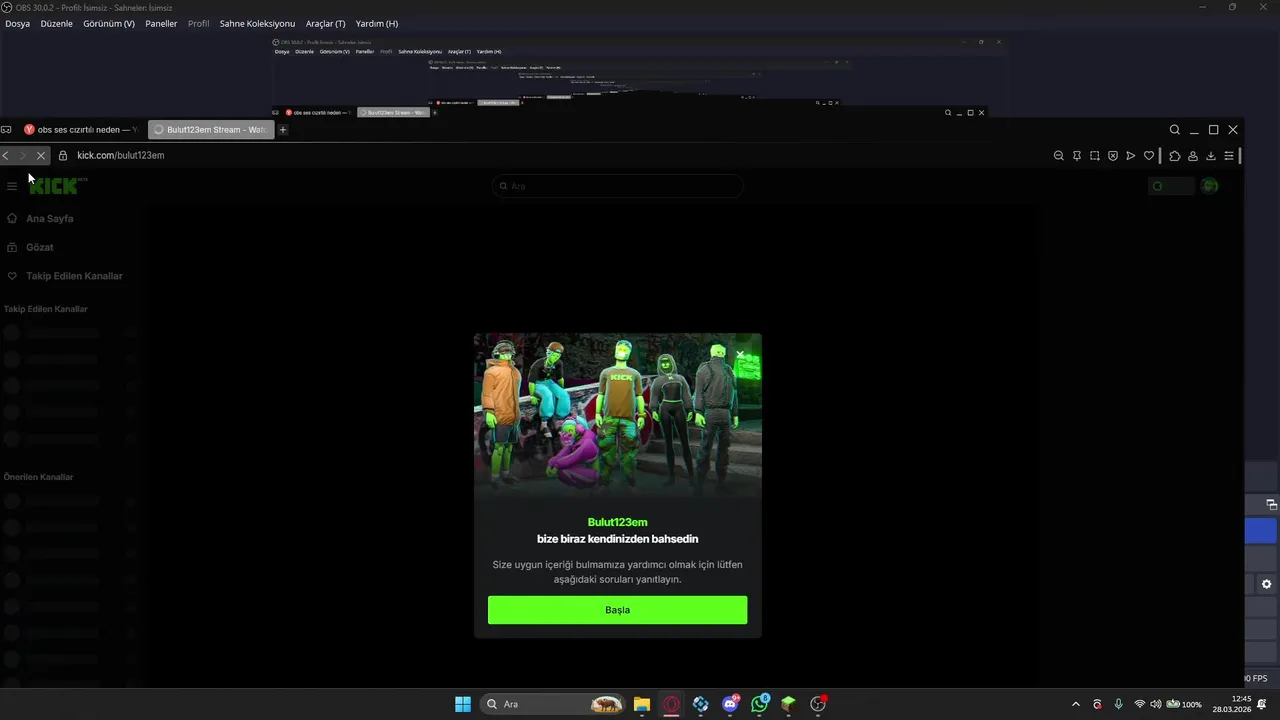Open the Dosya menu in OBS
1280x720 pixels.
[17, 23]
